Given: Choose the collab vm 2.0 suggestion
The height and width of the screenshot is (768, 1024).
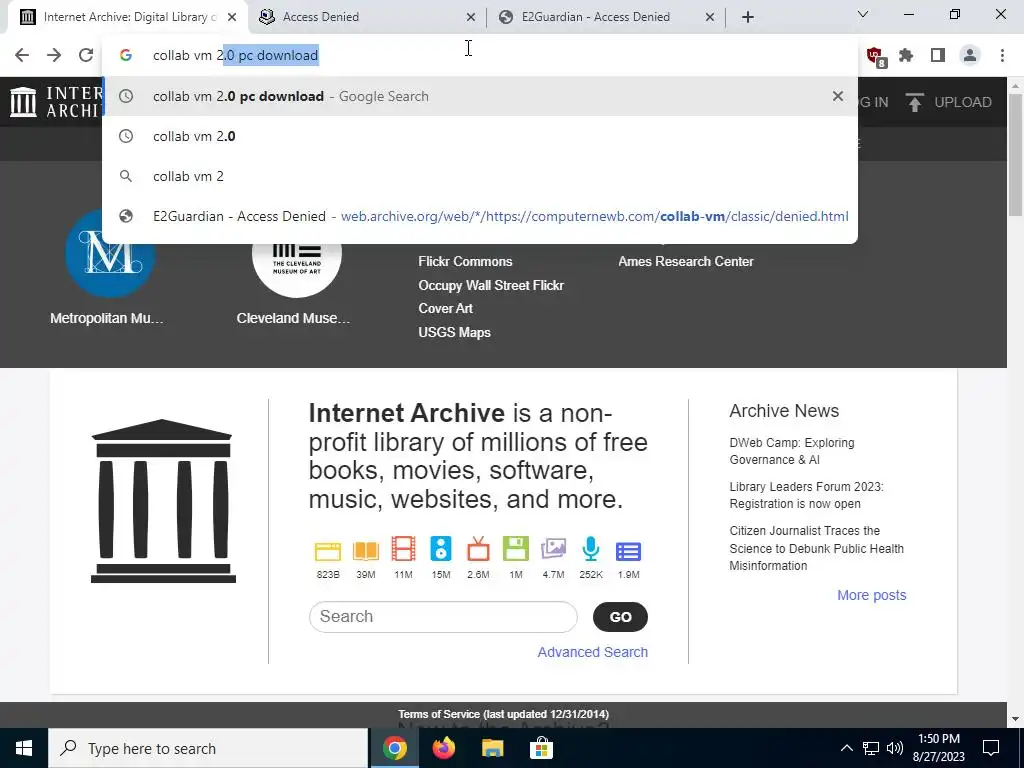Looking at the screenshot, I should click(479, 136).
